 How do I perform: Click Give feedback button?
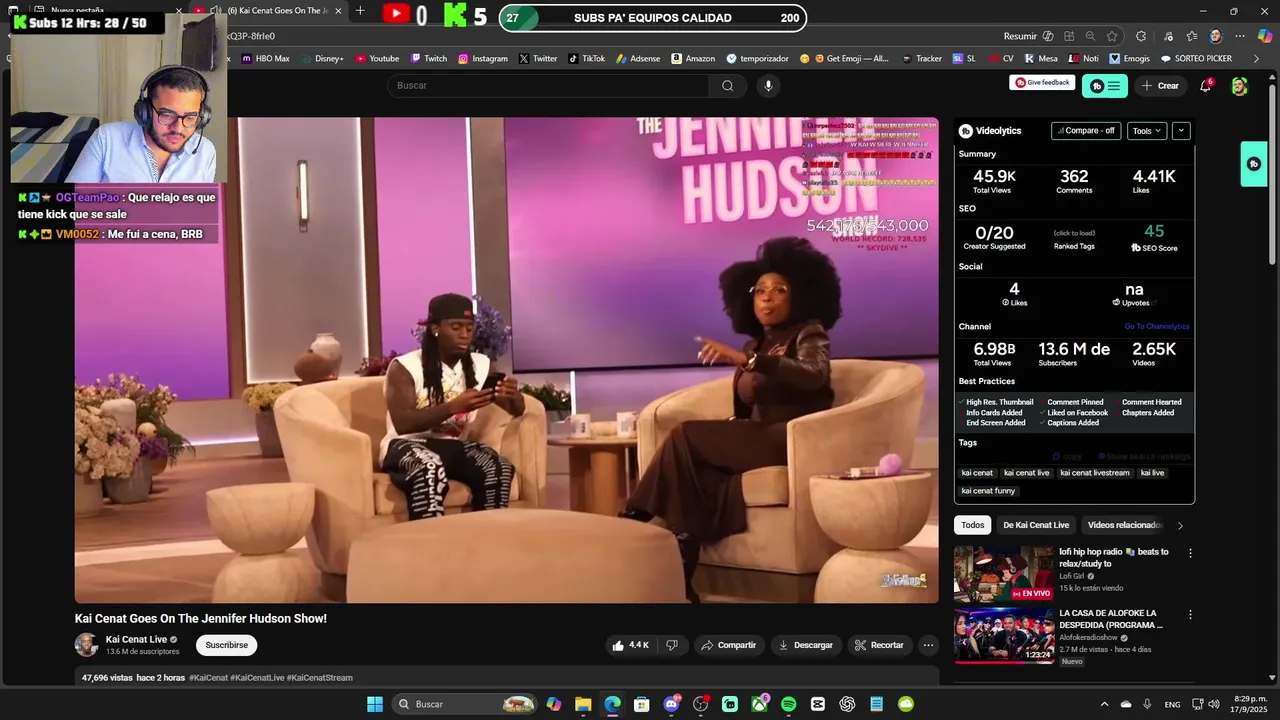[1042, 83]
